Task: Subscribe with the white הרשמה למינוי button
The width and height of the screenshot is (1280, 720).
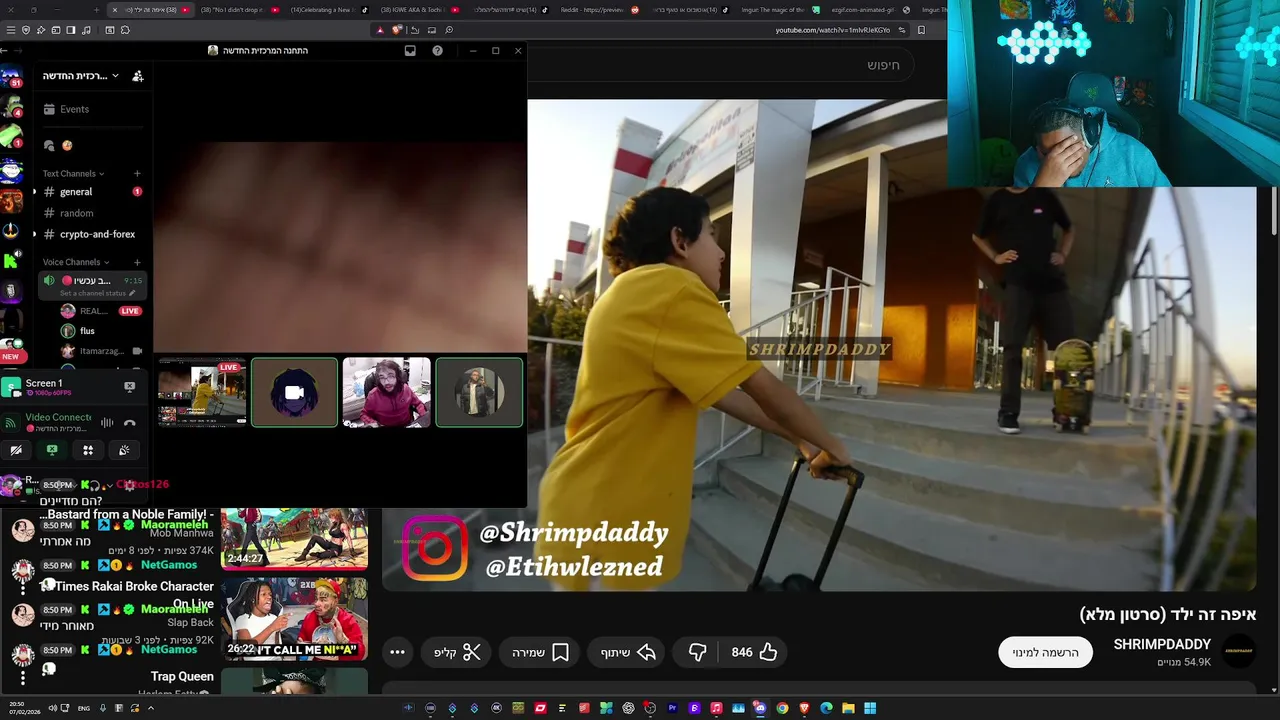Action: 1045,652
